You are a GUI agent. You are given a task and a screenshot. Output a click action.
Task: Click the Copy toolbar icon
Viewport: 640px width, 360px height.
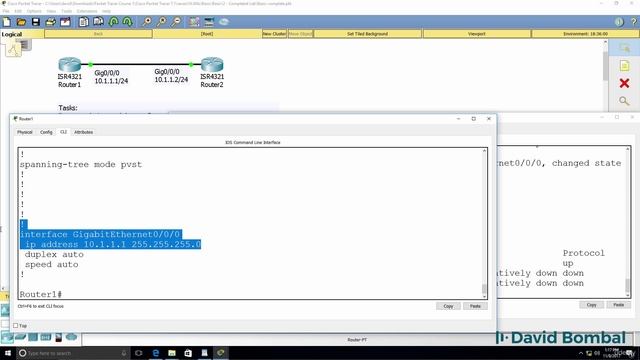tap(84, 22)
